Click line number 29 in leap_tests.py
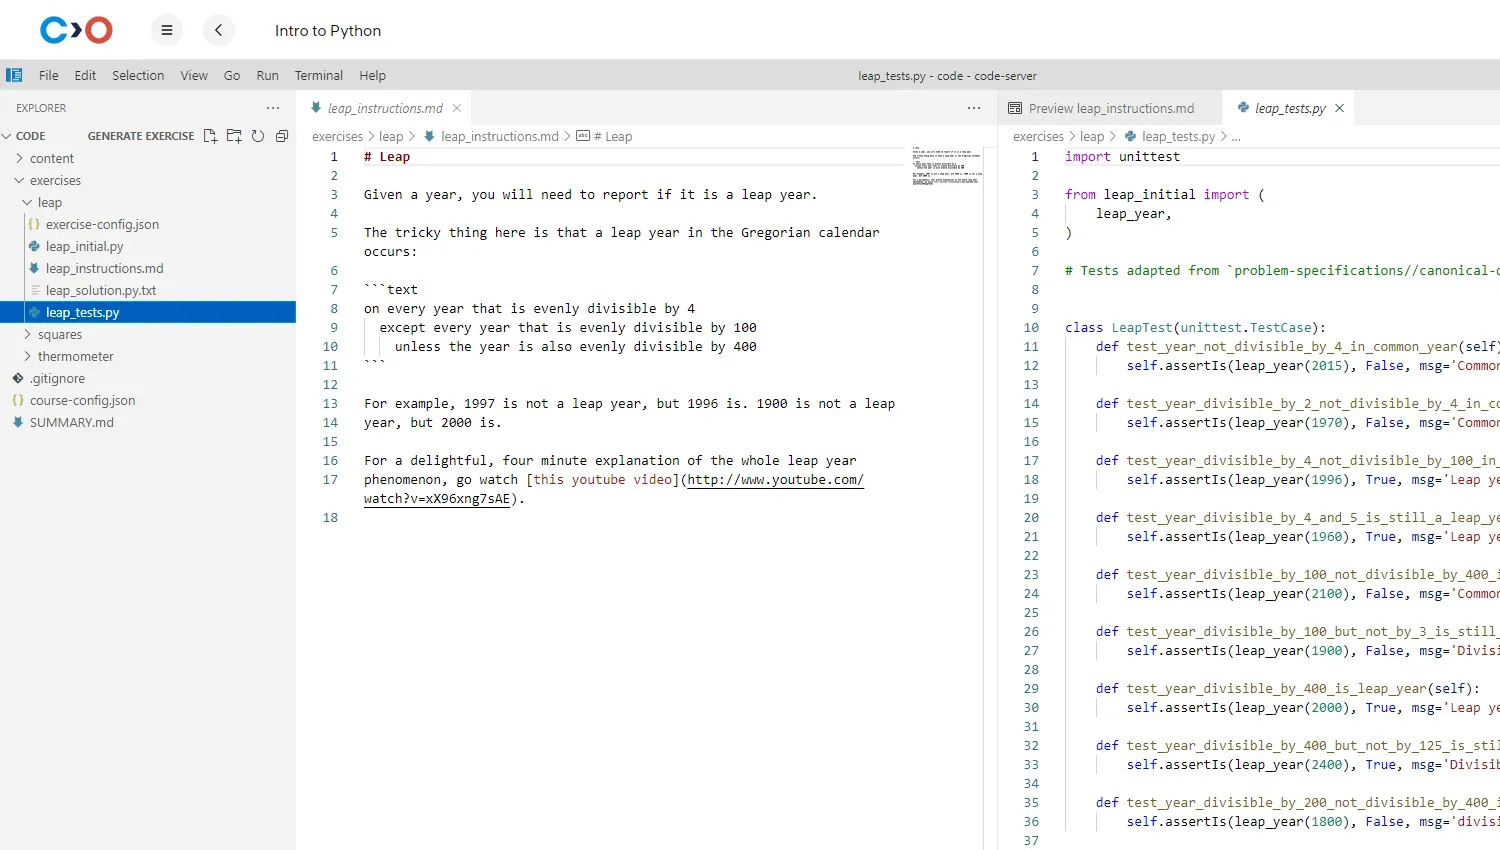 (x=1031, y=689)
